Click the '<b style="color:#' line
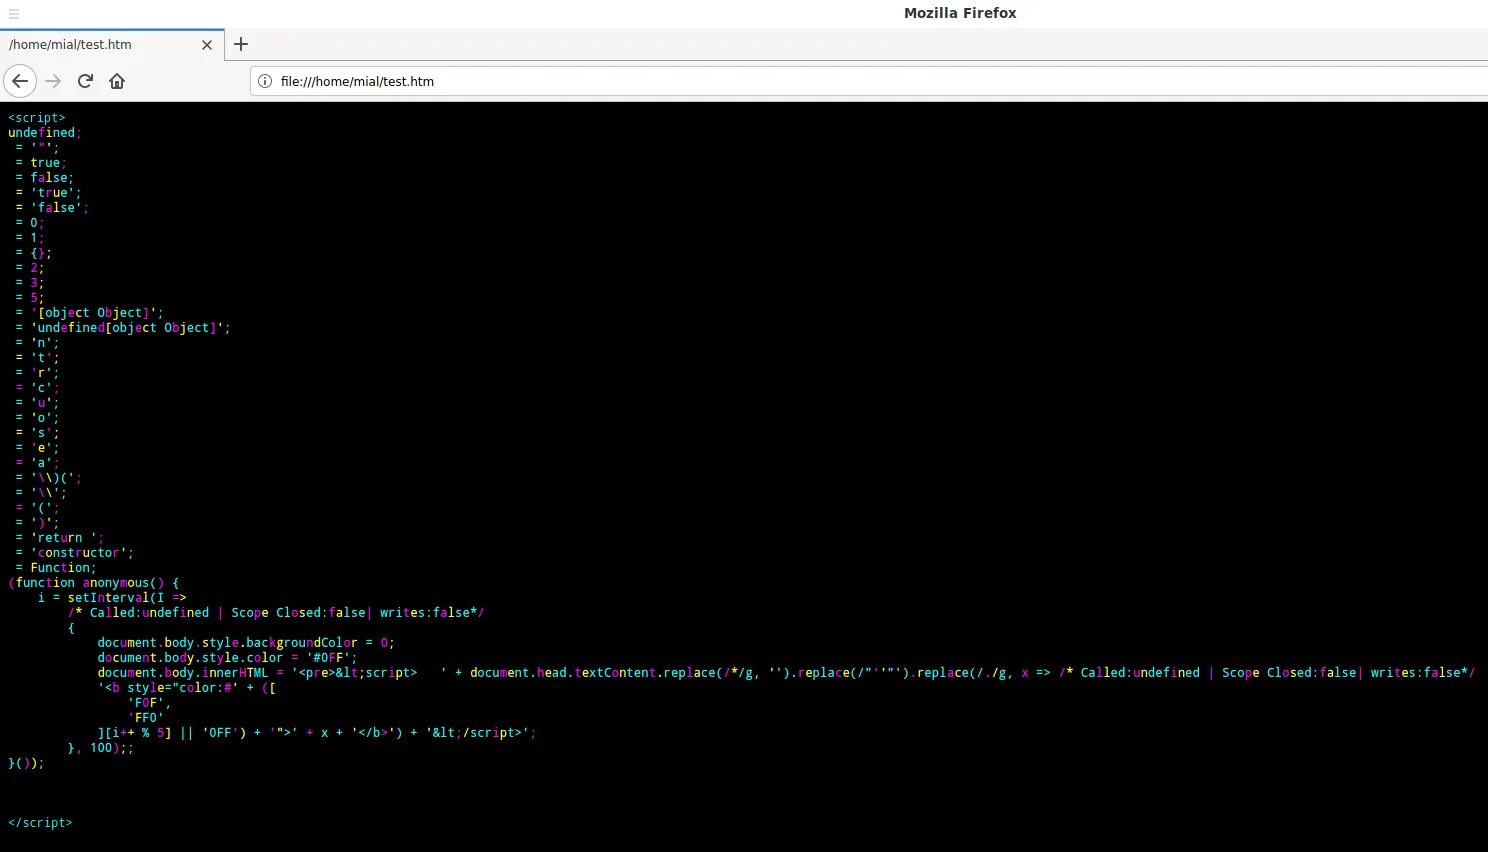The height and width of the screenshot is (852, 1488). [x=187, y=688]
